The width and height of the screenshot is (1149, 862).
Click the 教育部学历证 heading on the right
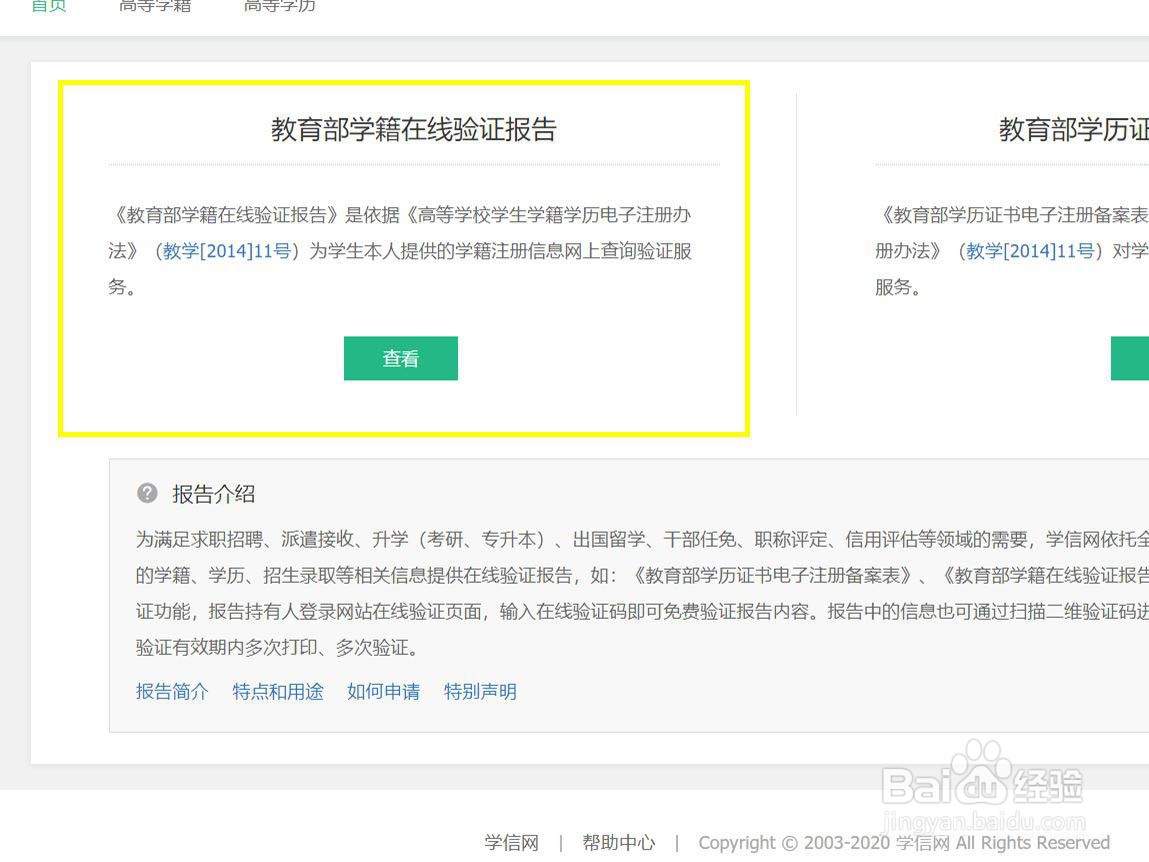[1070, 128]
